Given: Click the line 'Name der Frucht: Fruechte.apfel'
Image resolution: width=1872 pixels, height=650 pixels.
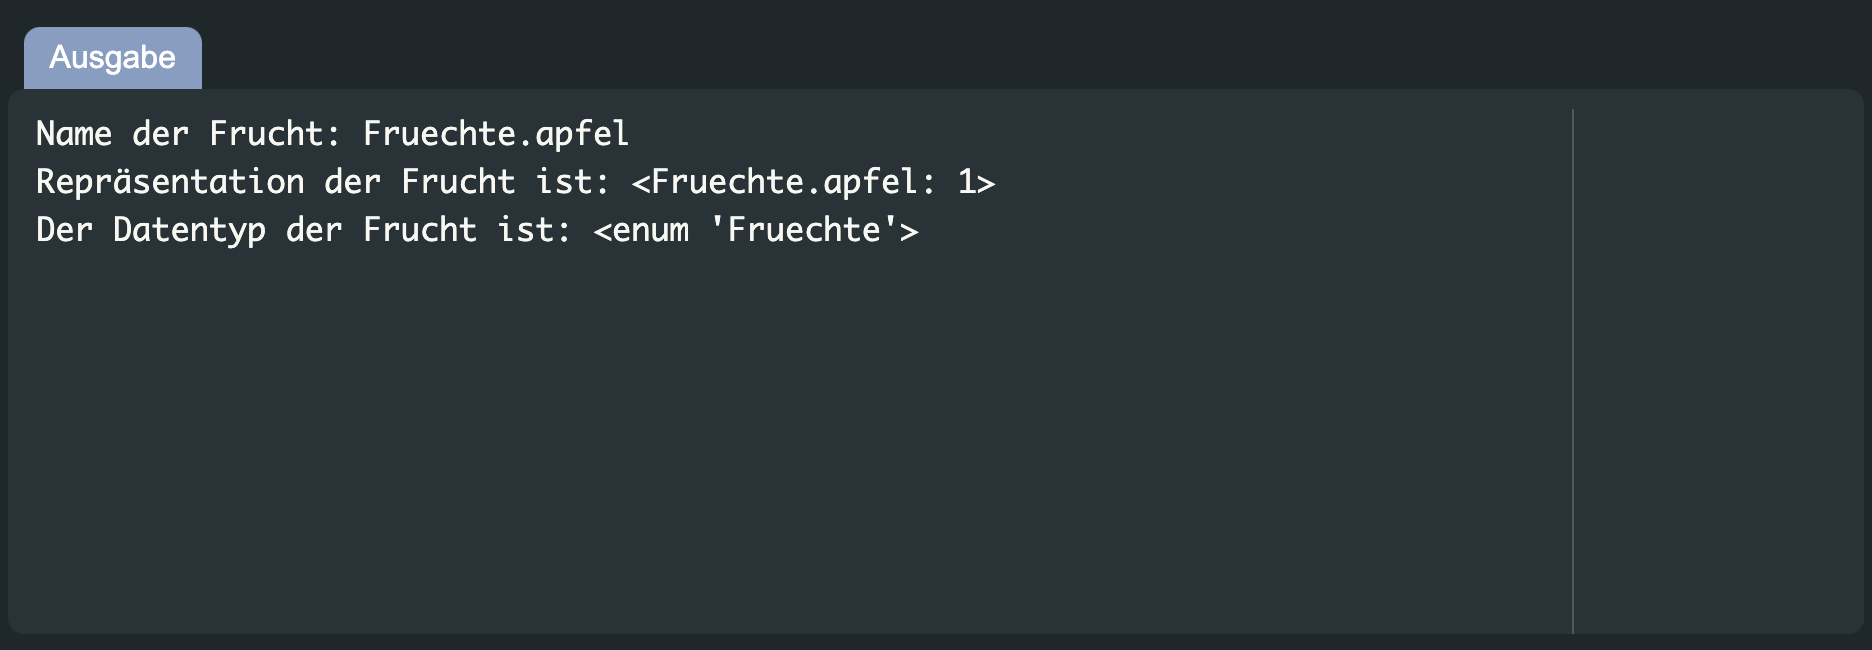Looking at the screenshot, I should click(330, 132).
